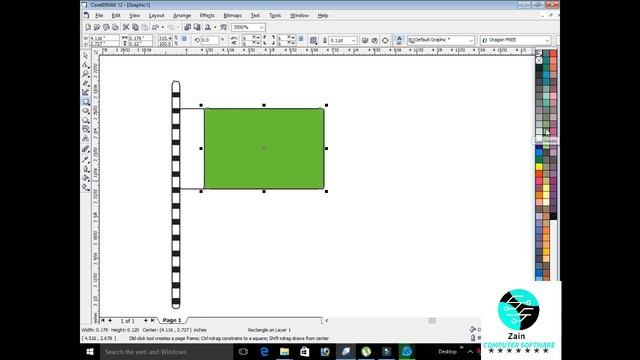
Task: Click the Import icon in toolbar
Action: (x=187, y=27)
